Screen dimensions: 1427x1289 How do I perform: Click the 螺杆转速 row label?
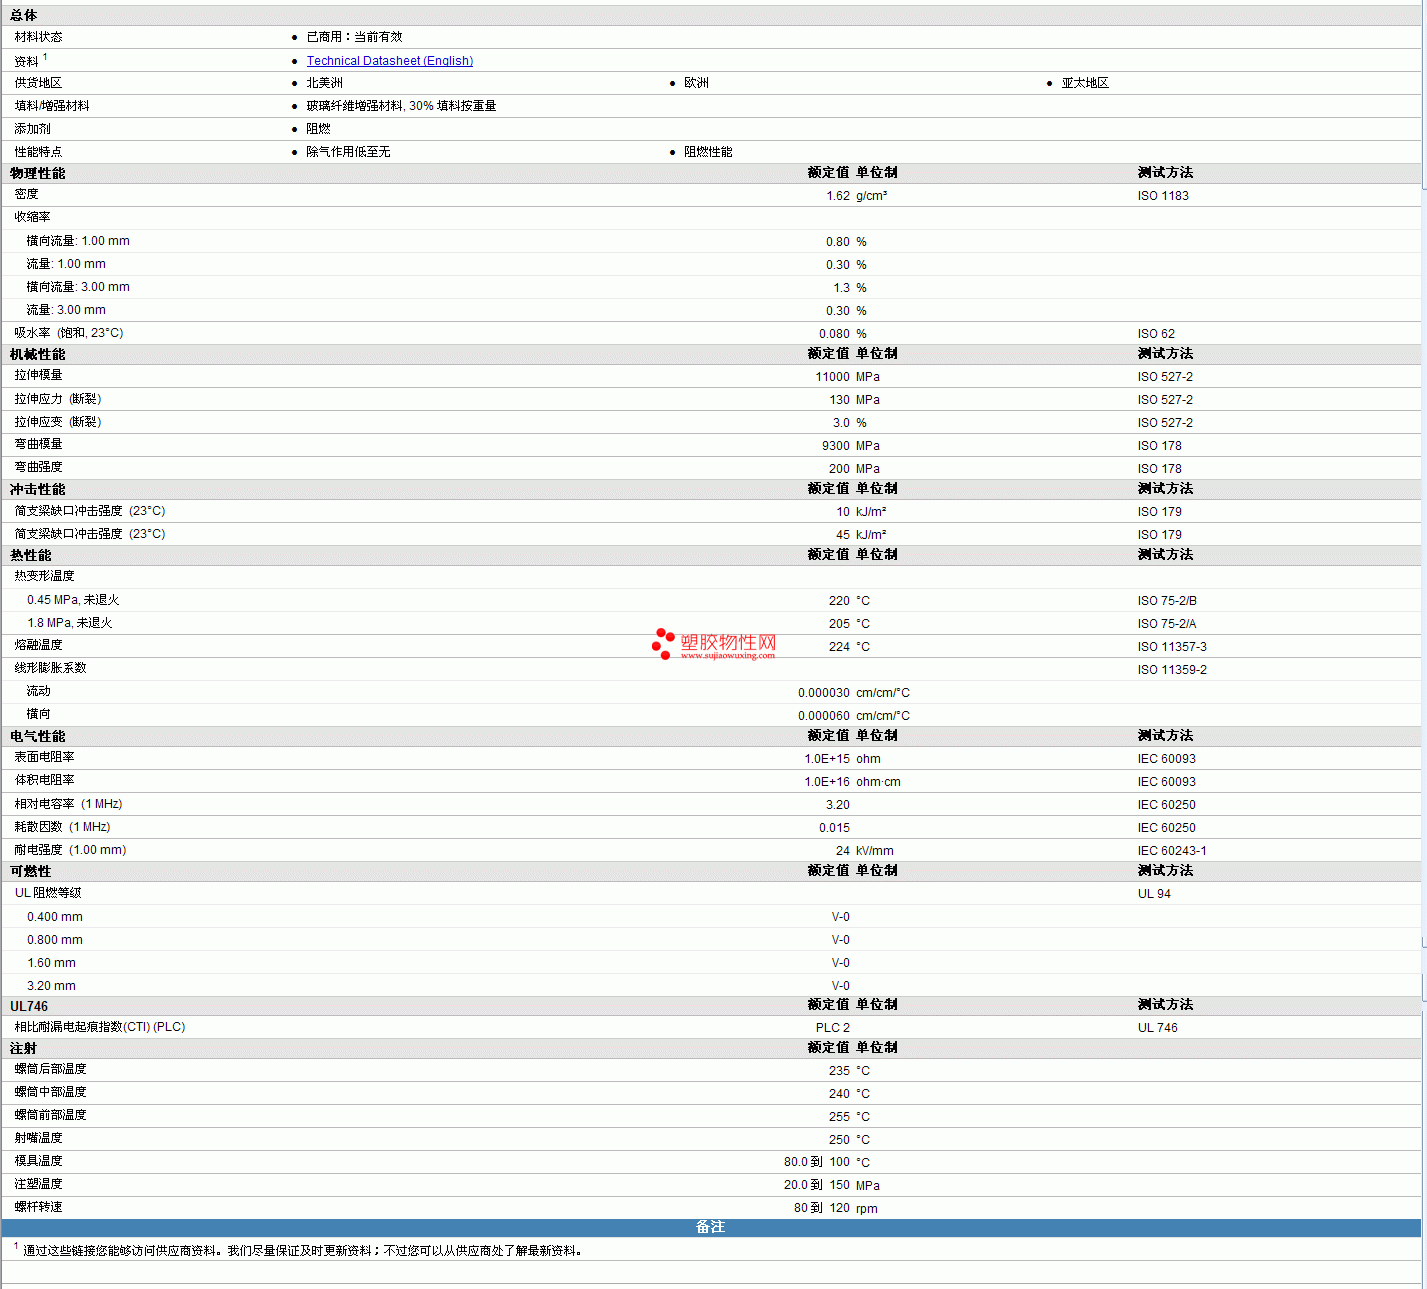(38, 1207)
